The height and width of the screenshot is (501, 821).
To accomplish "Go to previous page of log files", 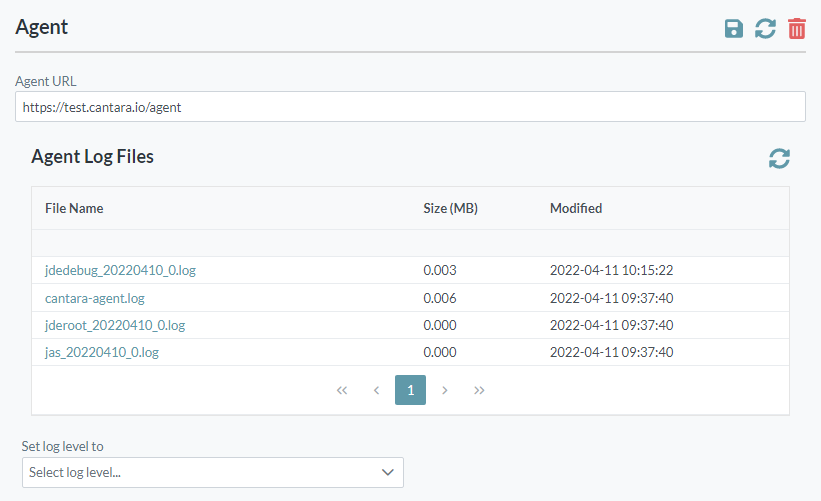I will tap(376, 390).
